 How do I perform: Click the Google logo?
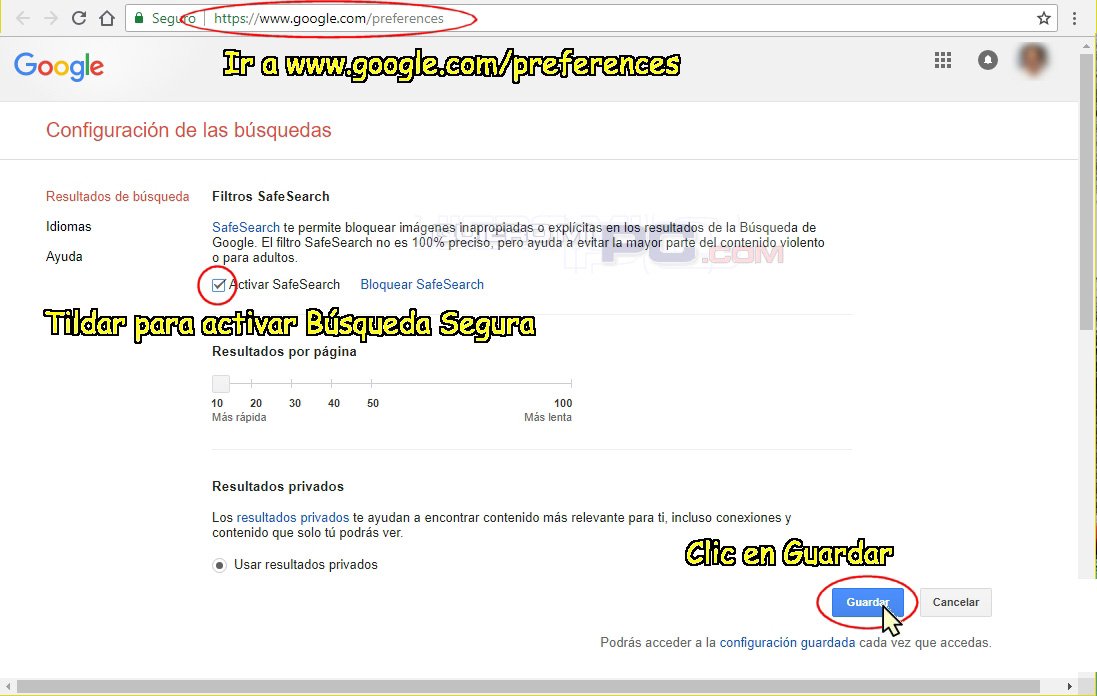pos(59,66)
